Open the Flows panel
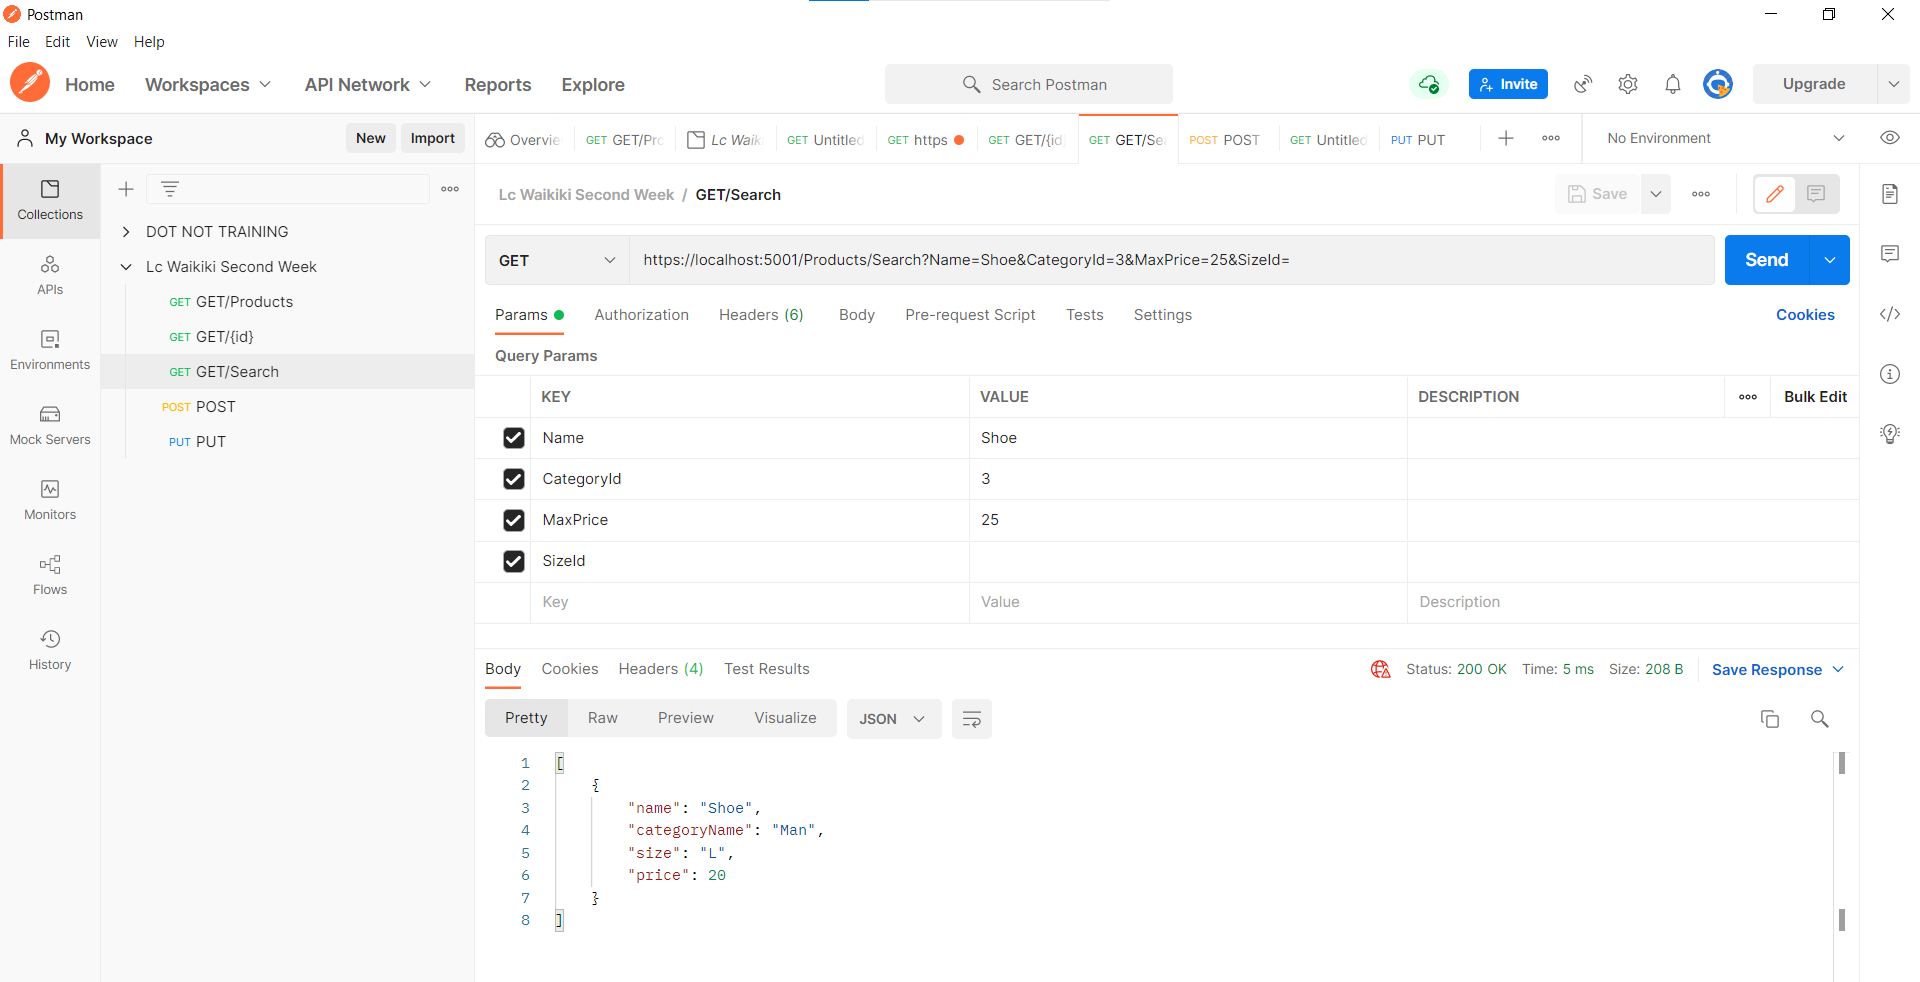Image resolution: width=1920 pixels, height=982 pixels. (49, 575)
